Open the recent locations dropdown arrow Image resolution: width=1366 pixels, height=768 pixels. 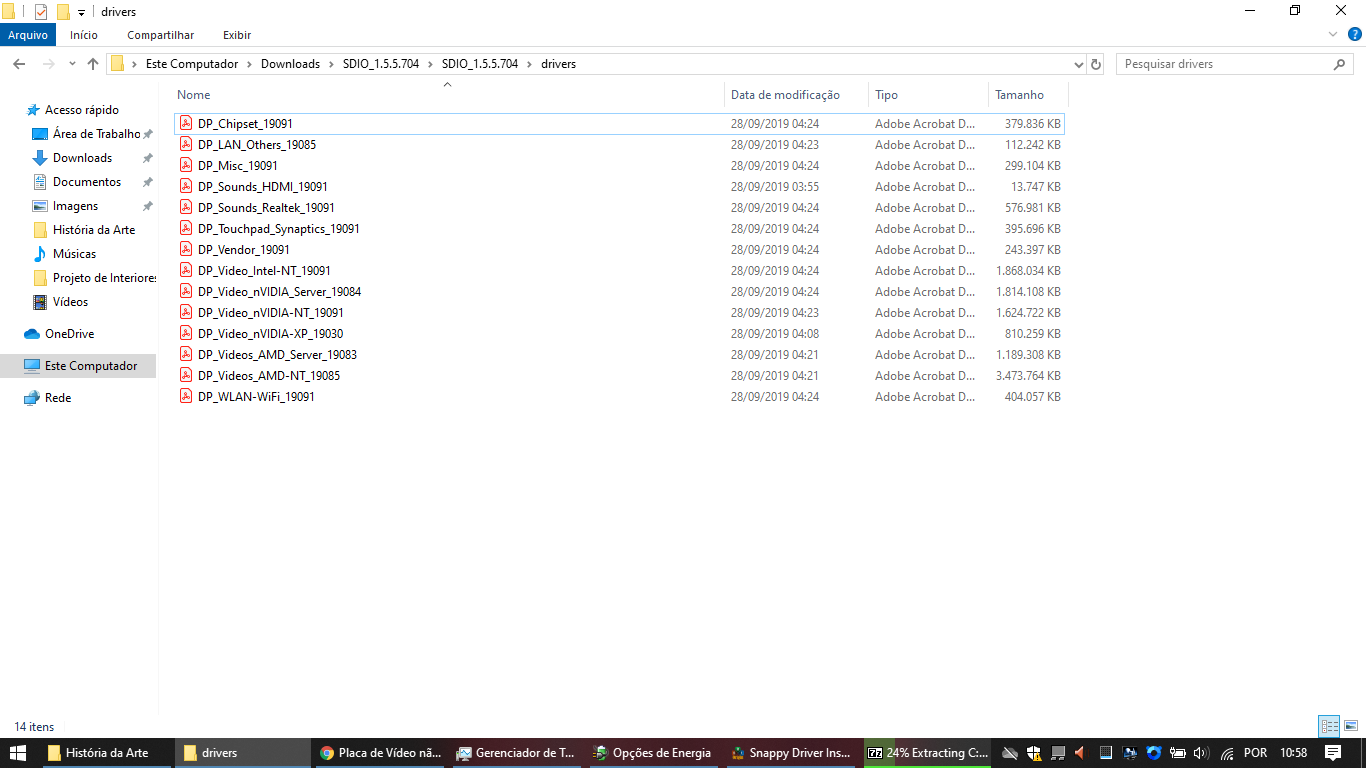coord(72,64)
